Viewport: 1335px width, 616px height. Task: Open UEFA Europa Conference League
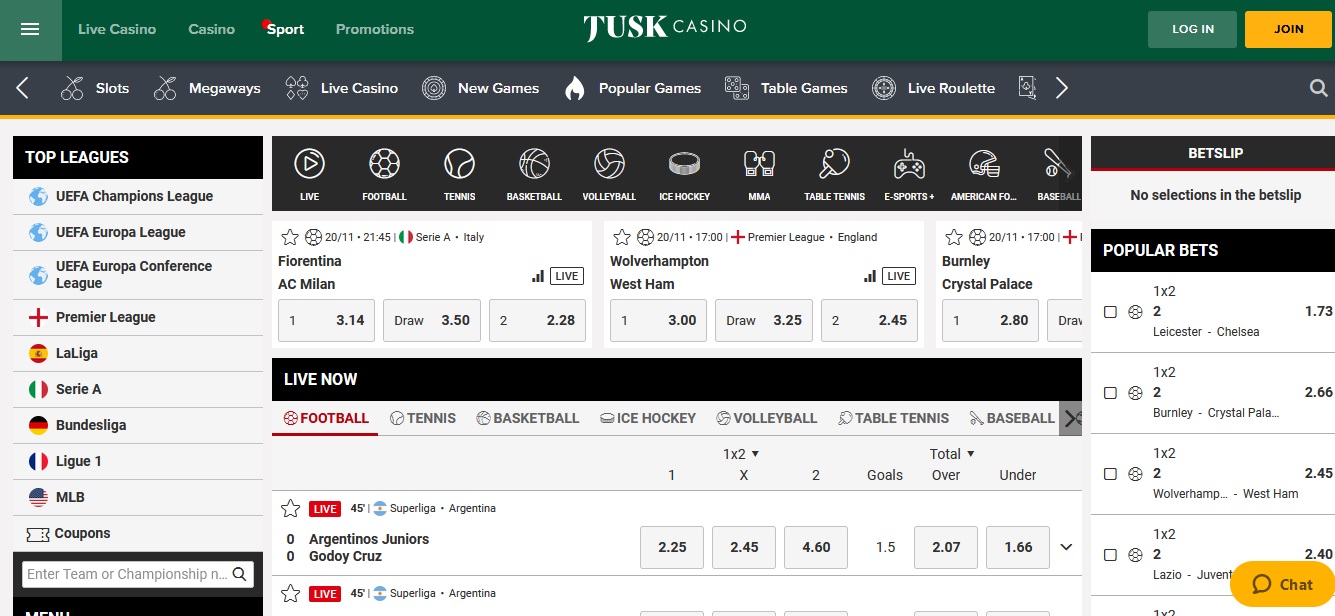pos(138,274)
